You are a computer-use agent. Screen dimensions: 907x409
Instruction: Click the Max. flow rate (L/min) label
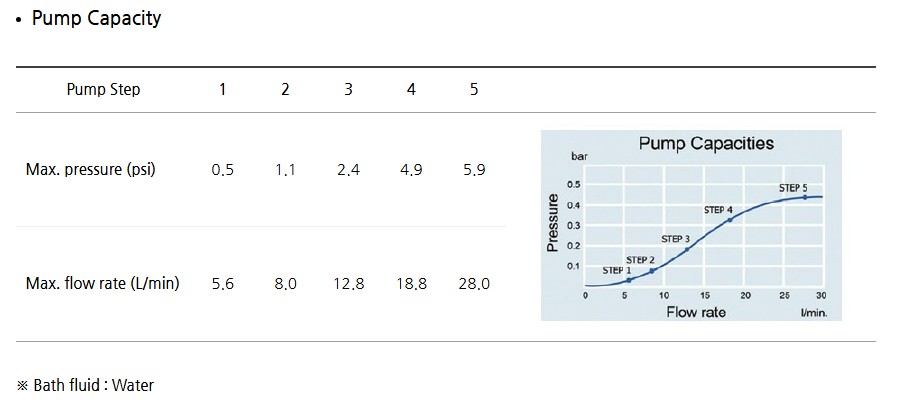coord(102,284)
